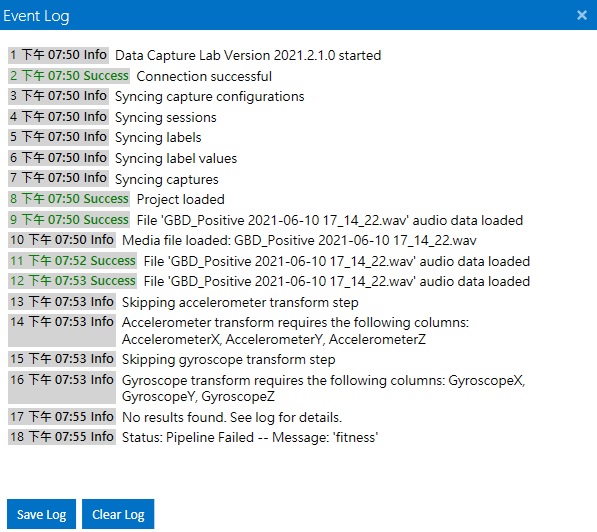This screenshot has height=532, width=597.
Task: Select the Skipping accelerometer transform step entry
Action: coord(184,302)
